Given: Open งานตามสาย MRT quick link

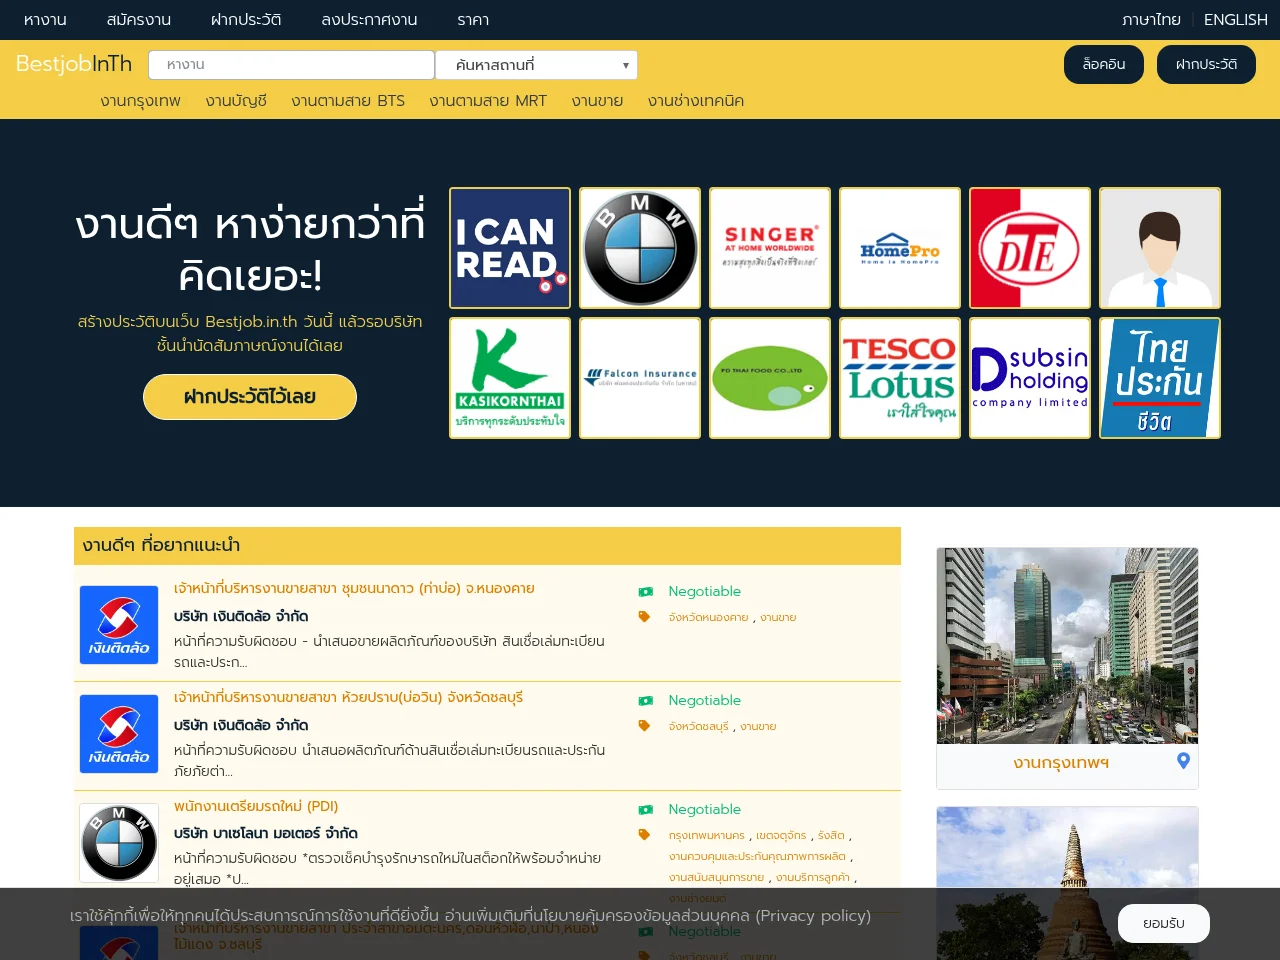Looking at the screenshot, I should coord(488,101).
